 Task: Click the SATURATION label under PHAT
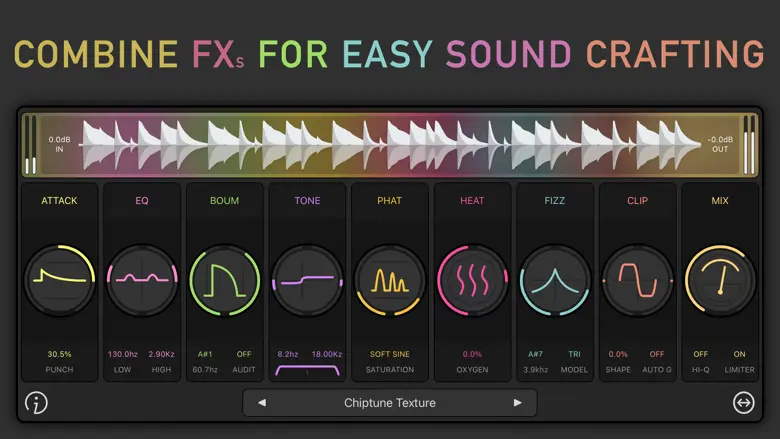pyautogui.click(x=390, y=369)
